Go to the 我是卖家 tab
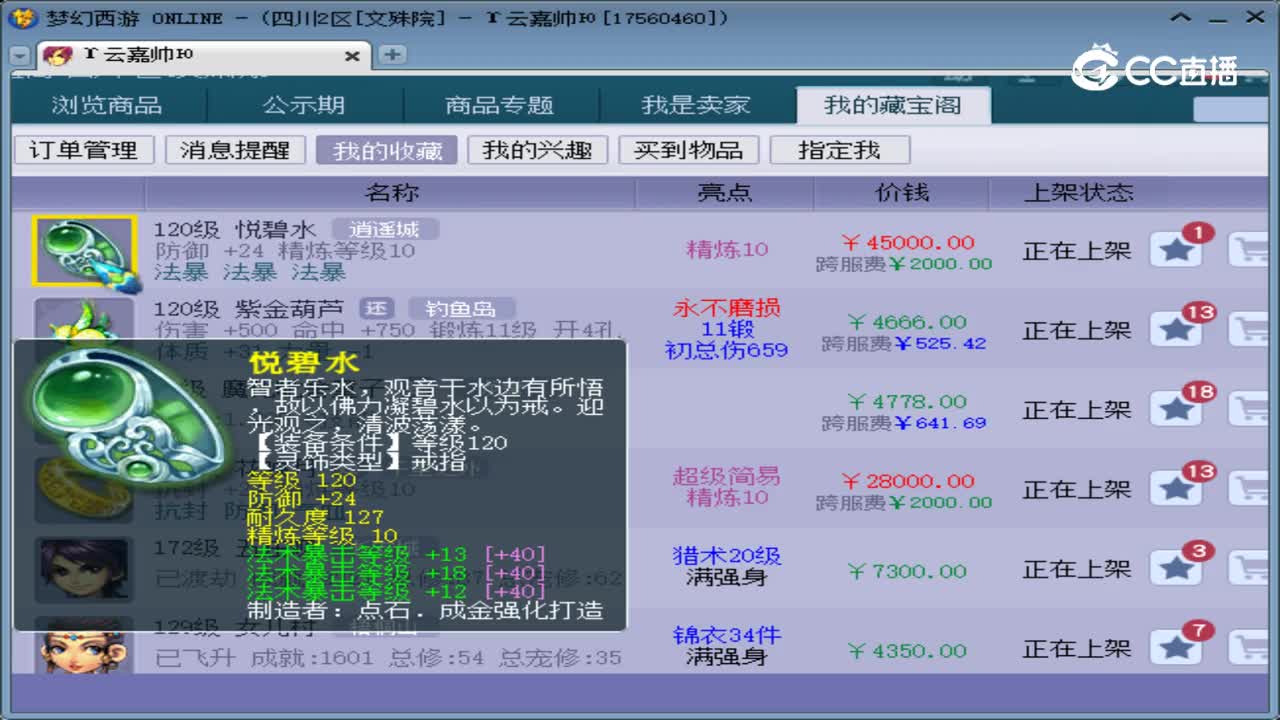 coord(696,105)
